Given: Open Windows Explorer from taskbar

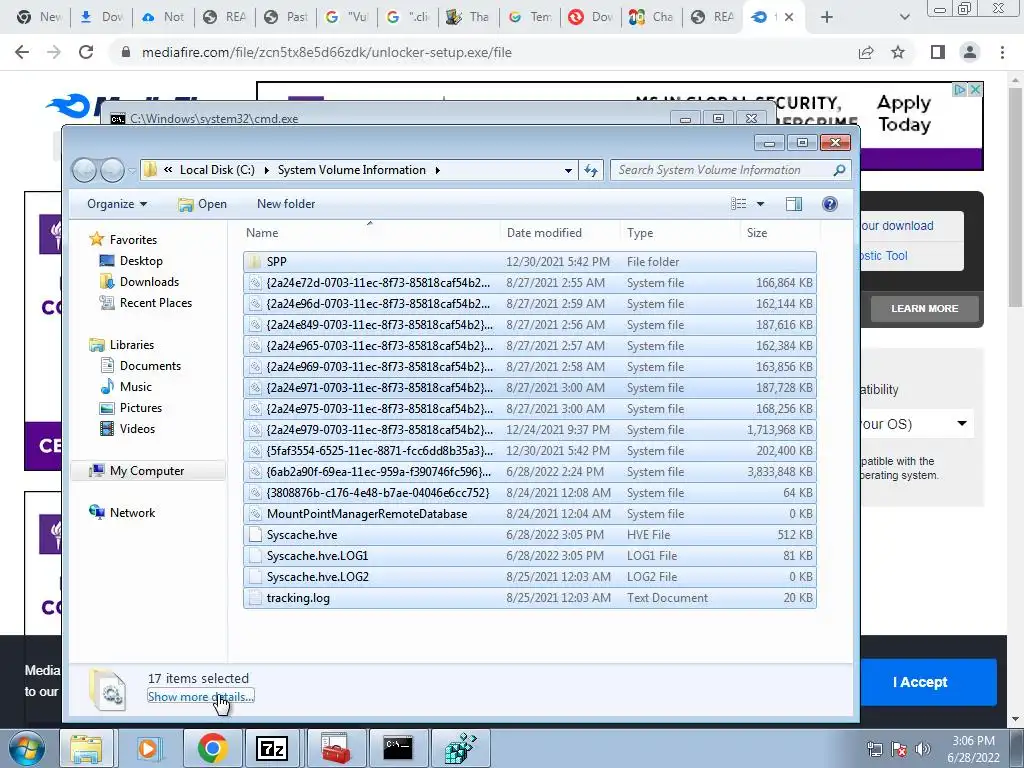Looking at the screenshot, I should 86,748.
